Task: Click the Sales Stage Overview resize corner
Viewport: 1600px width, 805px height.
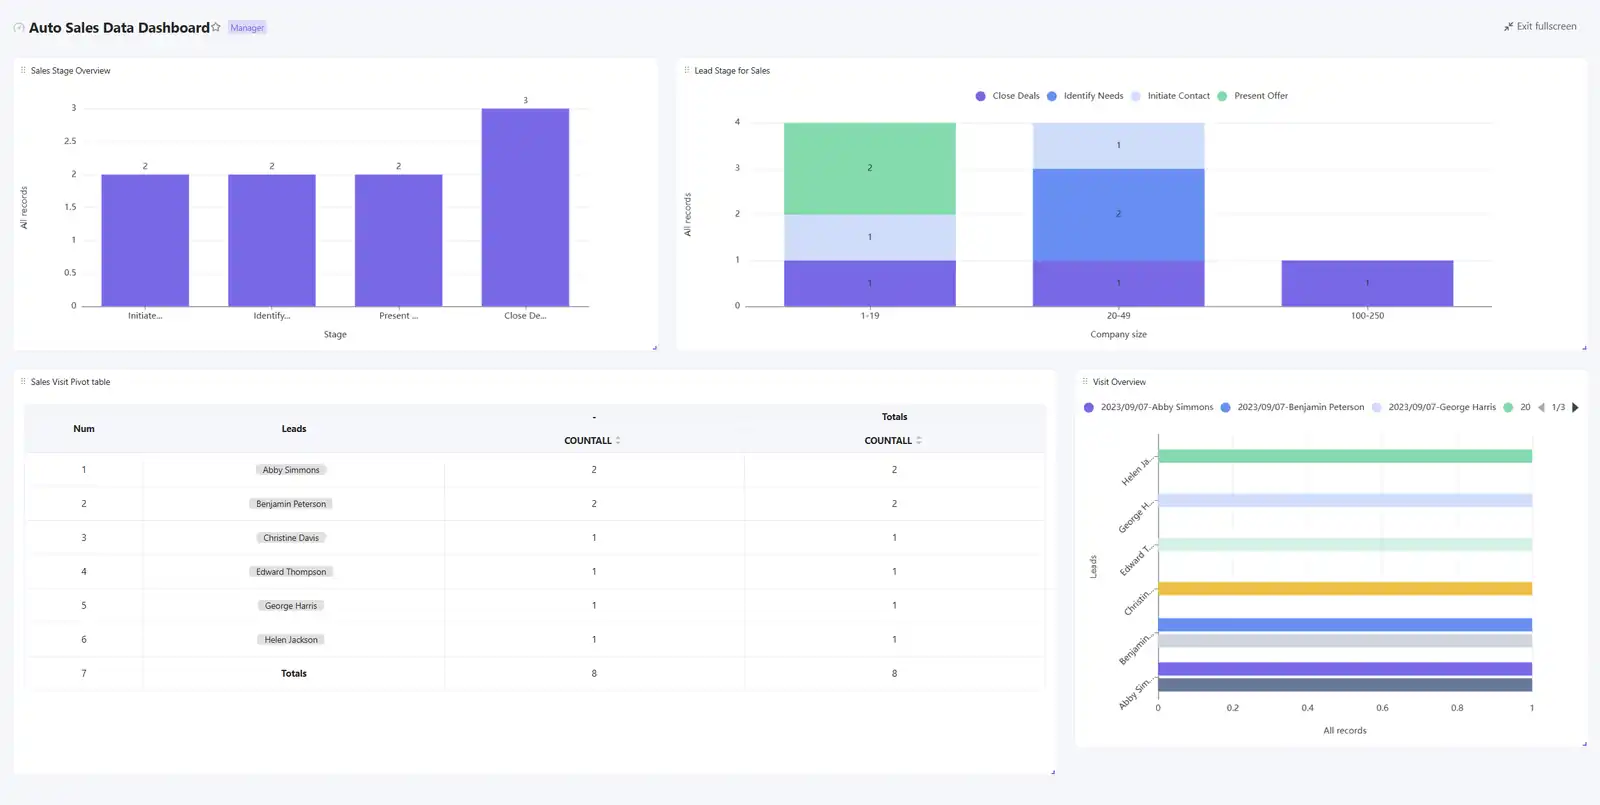Action: coord(655,347)
